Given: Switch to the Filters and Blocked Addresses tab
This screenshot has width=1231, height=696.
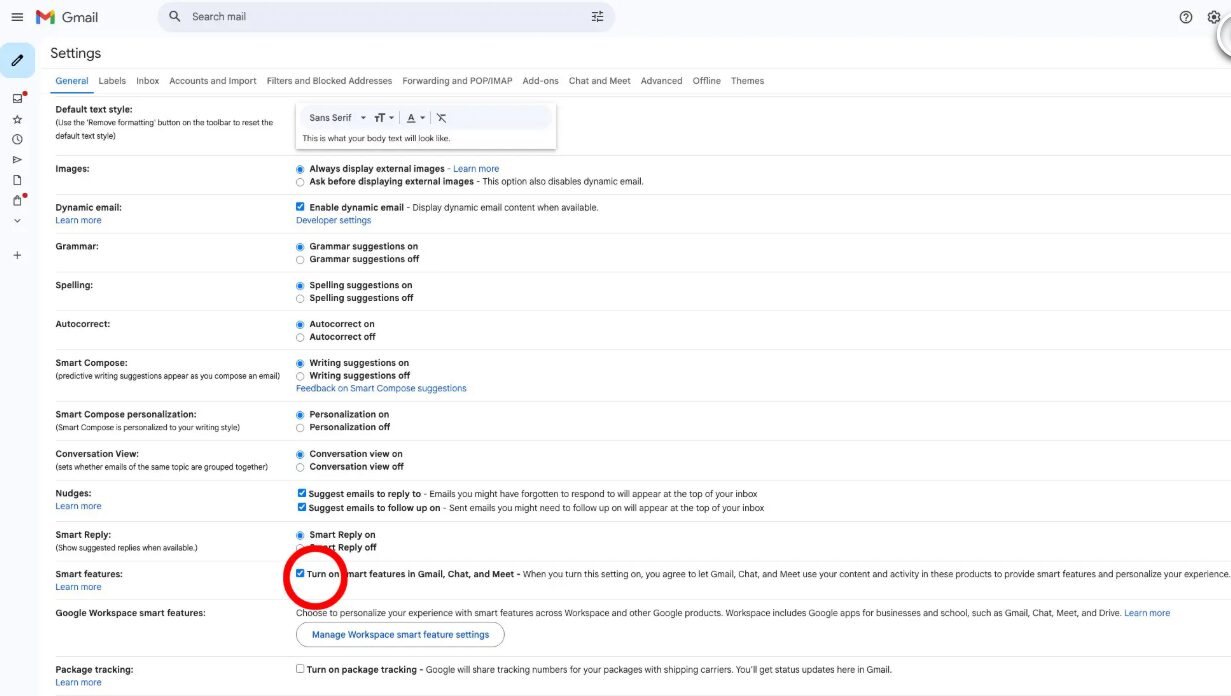Looking at the screenshot, I should click(329, 81).
